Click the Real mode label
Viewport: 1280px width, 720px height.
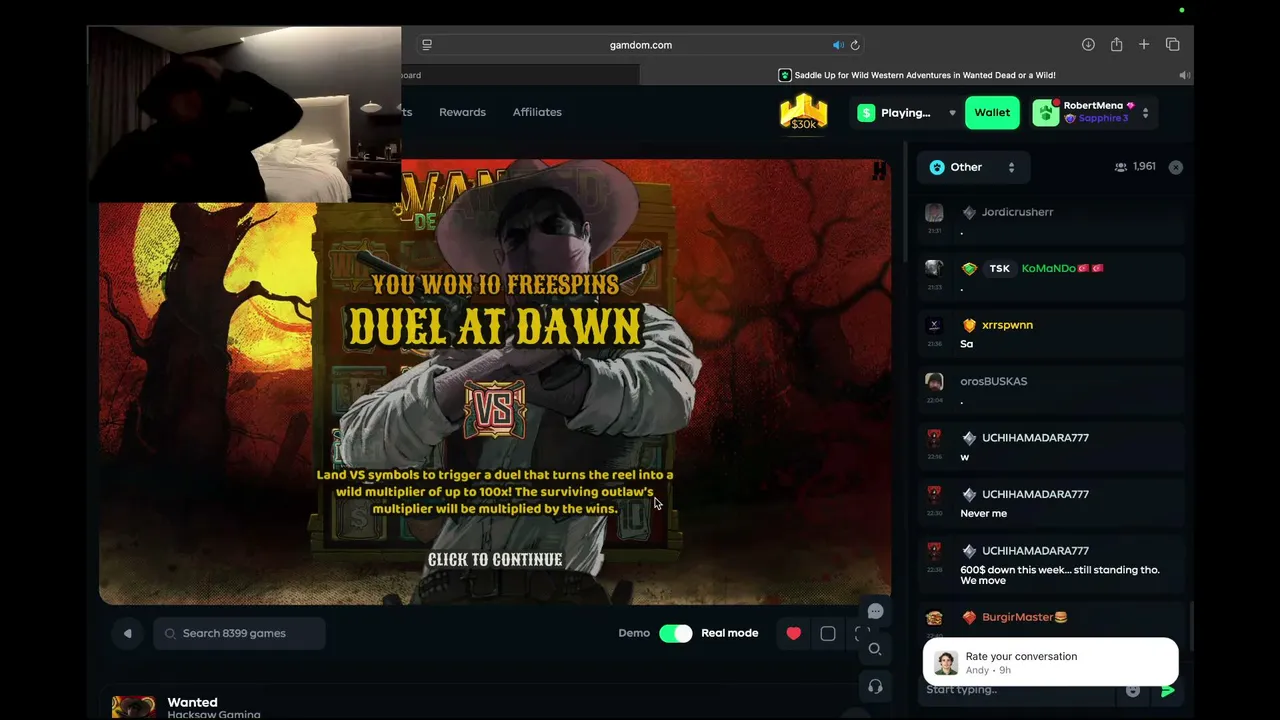pyautogui.click(x=730, y=633)
